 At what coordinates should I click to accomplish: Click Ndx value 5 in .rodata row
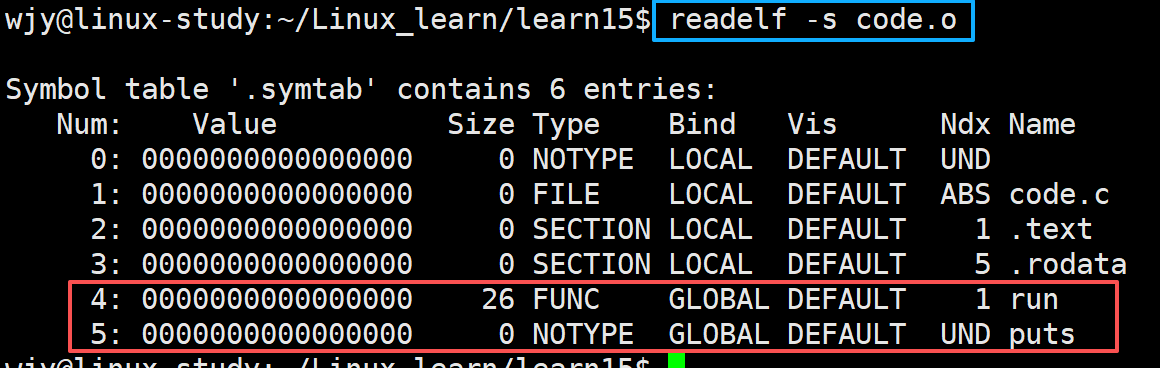[982, 264]
